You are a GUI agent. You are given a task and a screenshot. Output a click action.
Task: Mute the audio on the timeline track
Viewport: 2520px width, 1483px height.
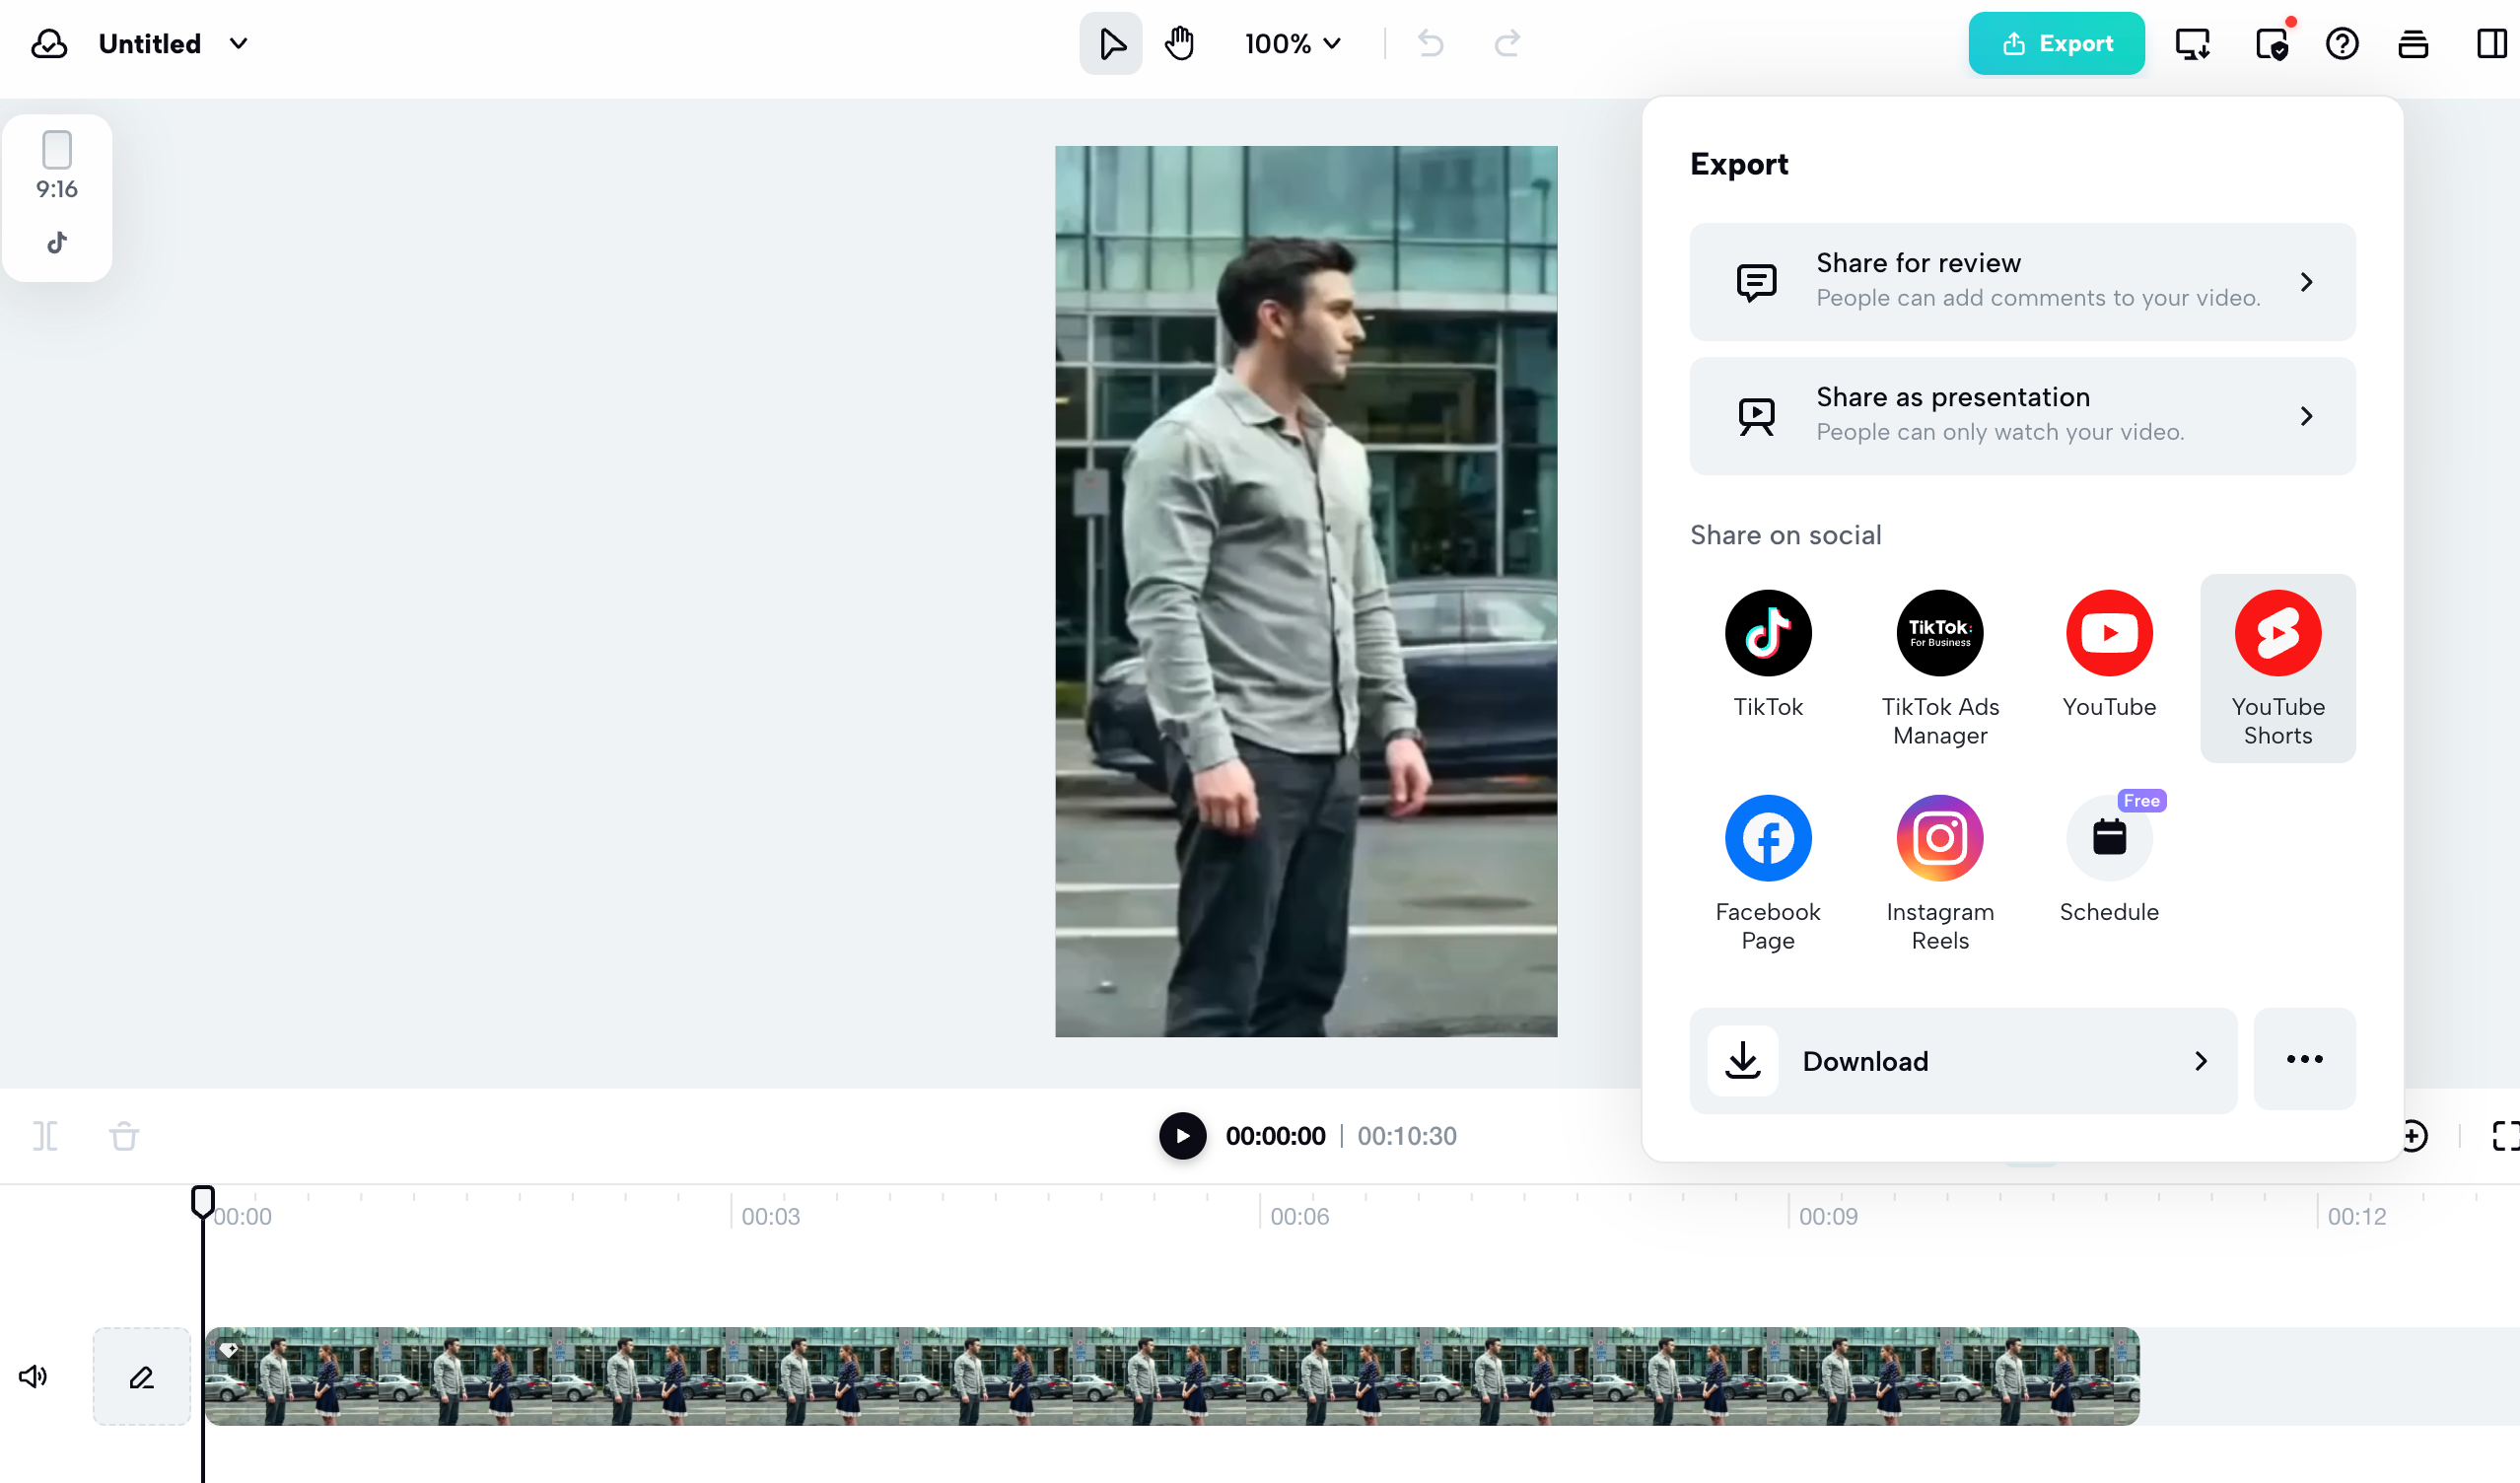(33, 1376)
